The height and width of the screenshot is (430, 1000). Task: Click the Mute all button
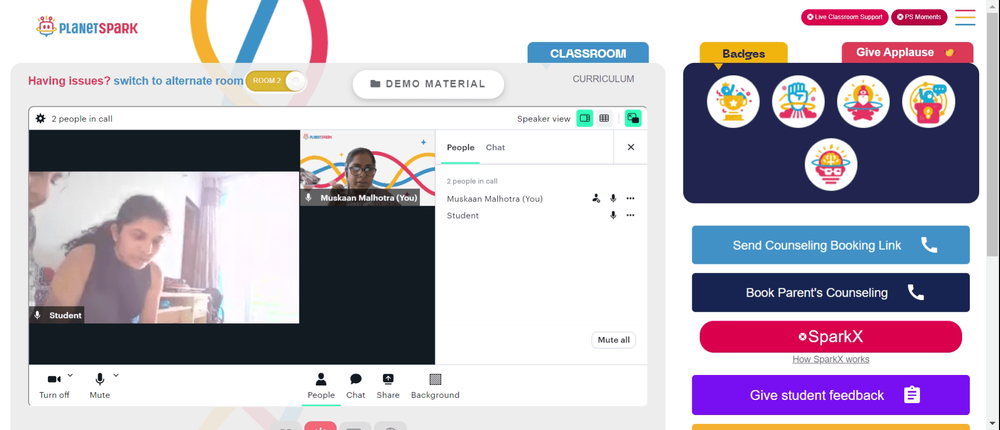point(614,340)
